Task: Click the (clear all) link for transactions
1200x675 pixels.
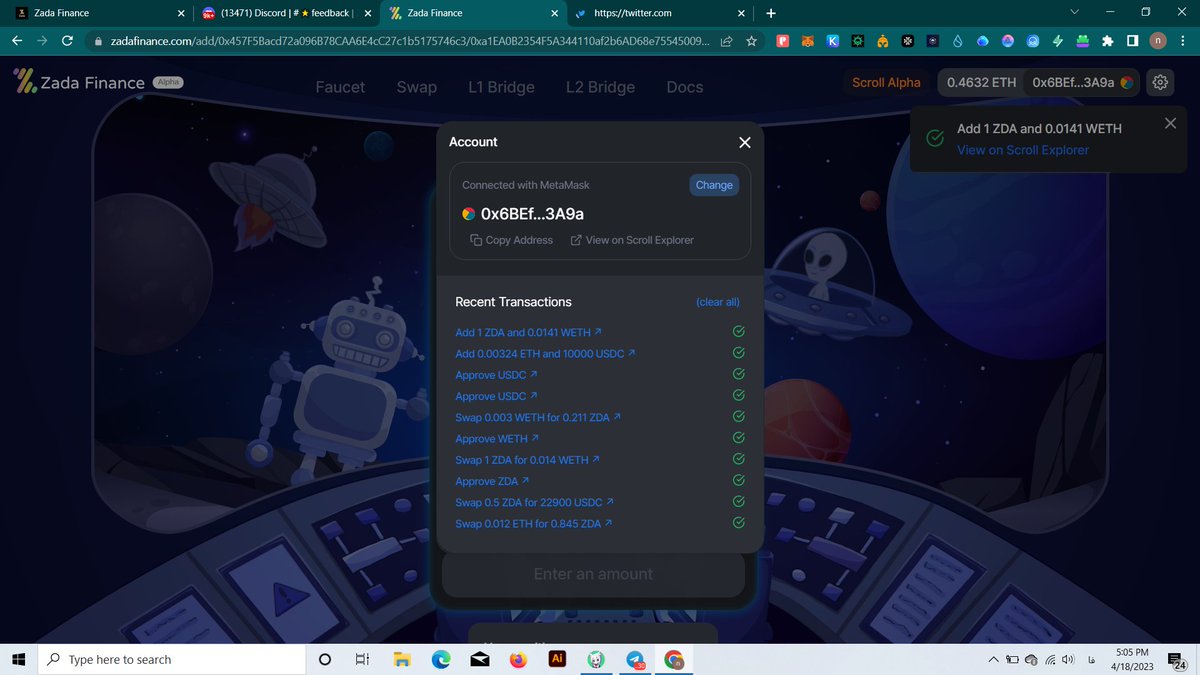Action: (x=717, y=302)
